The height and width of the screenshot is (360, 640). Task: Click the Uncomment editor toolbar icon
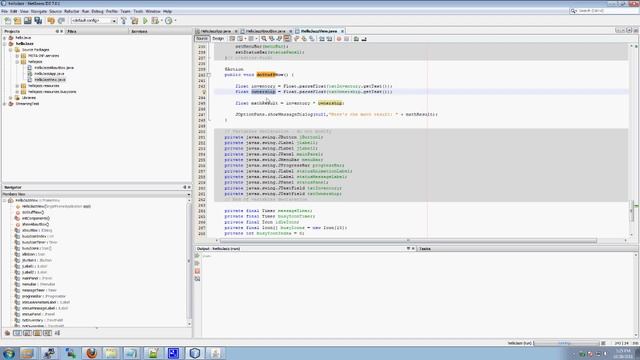click(364, 39)
